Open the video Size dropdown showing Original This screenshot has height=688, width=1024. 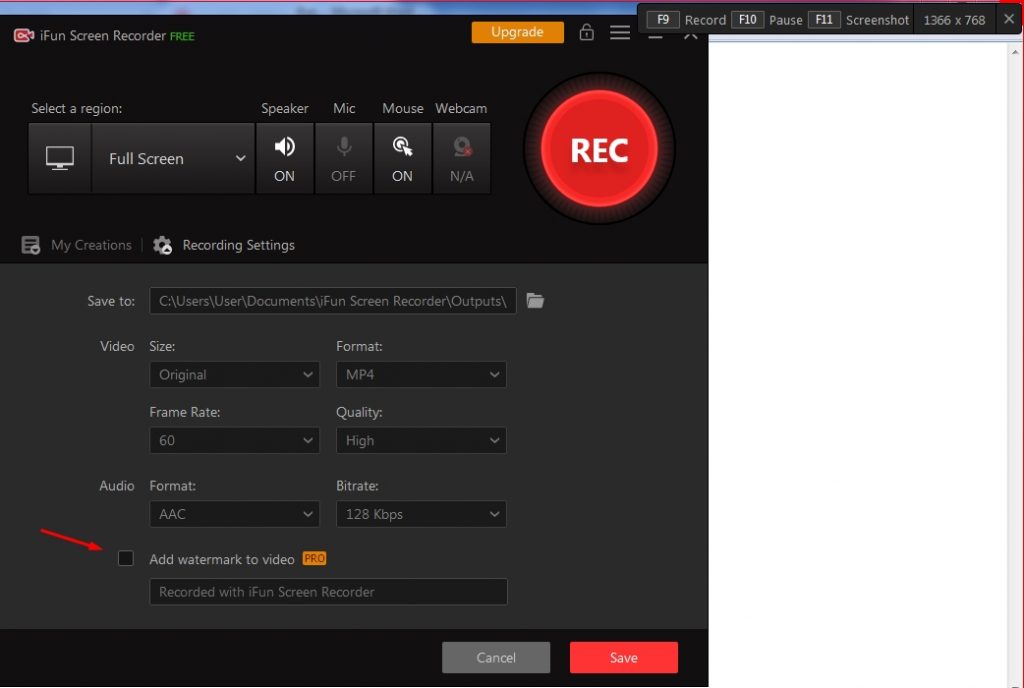coord(234,375)
